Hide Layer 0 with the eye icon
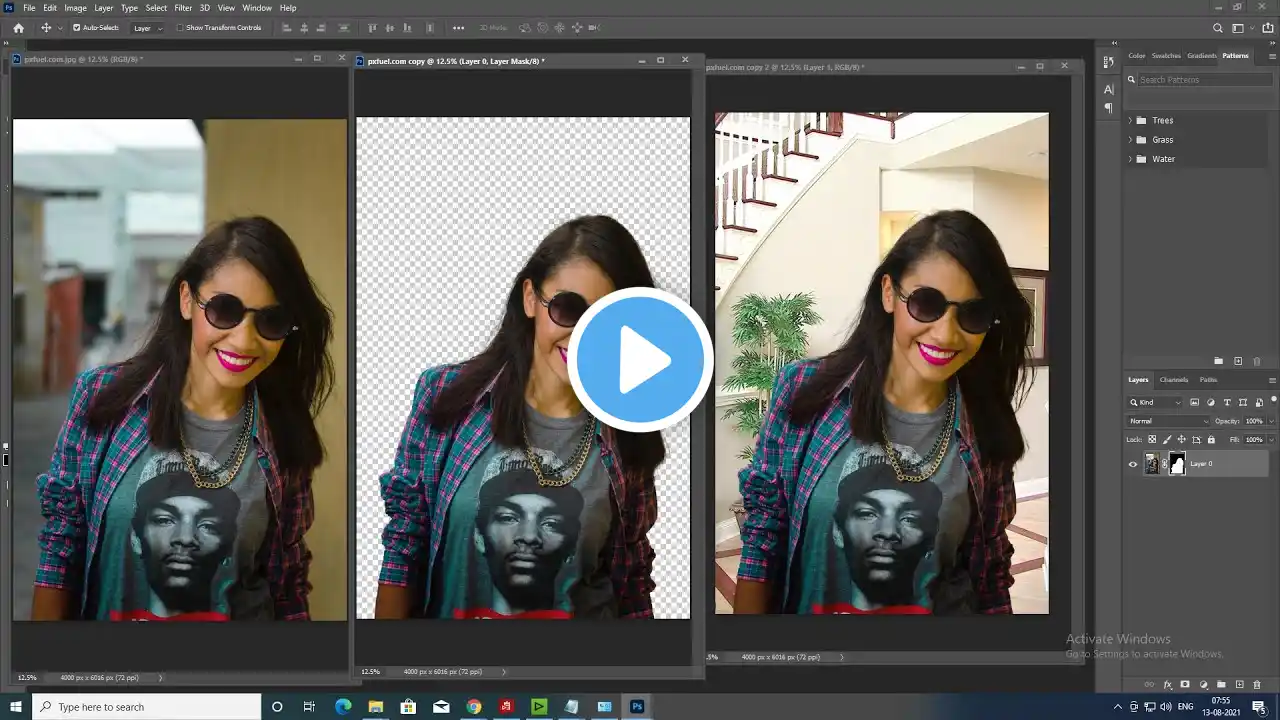The image size is (1280, 720). tap(1133, 464)
